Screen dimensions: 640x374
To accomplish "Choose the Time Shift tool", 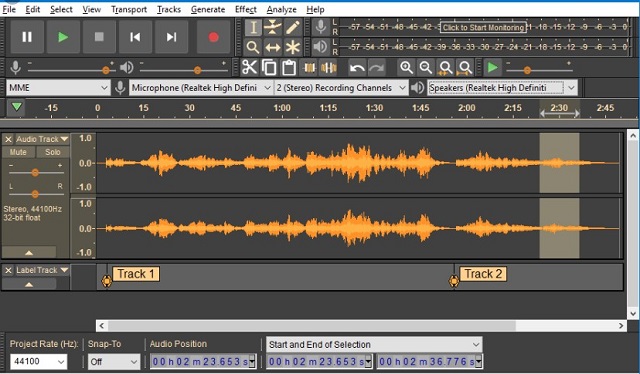I will pyautogui.click(x=273, y=47).
